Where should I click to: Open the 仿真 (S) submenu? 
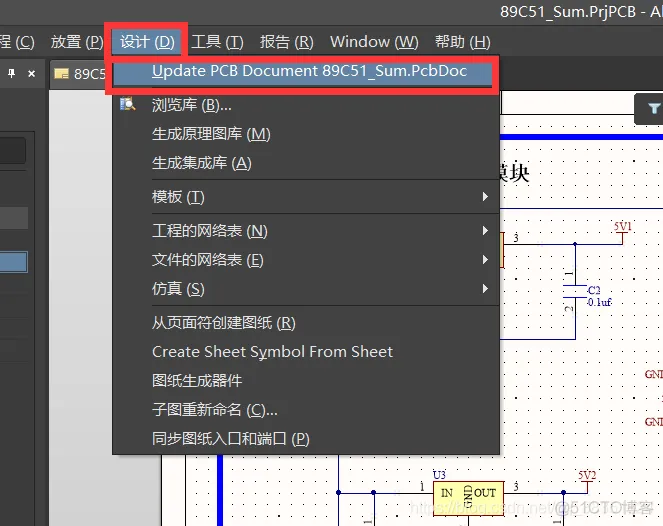point(306,289)
